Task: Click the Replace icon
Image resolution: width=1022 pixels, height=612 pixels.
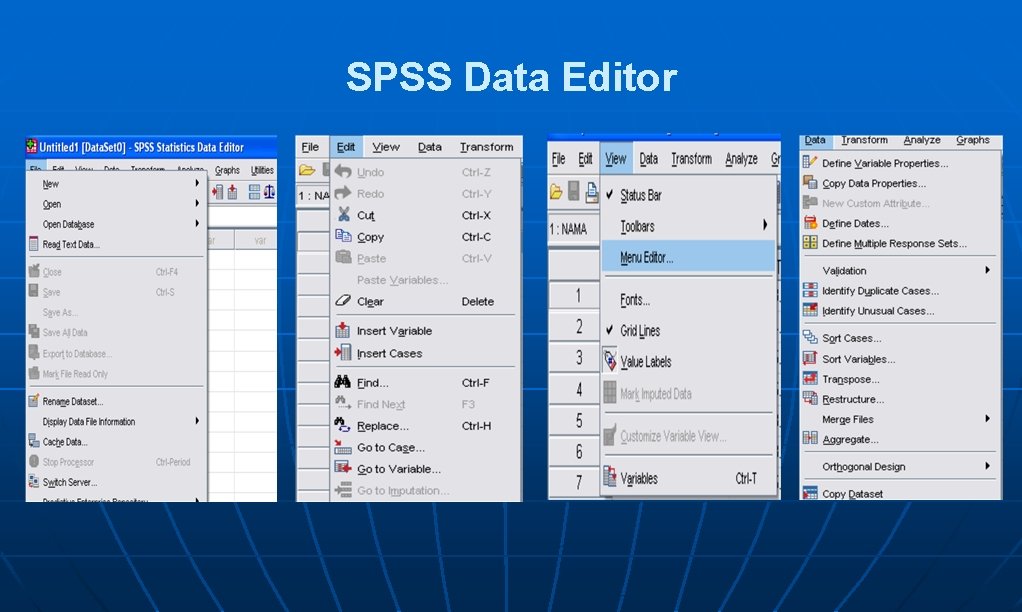Action: click(x=343, y=425)
